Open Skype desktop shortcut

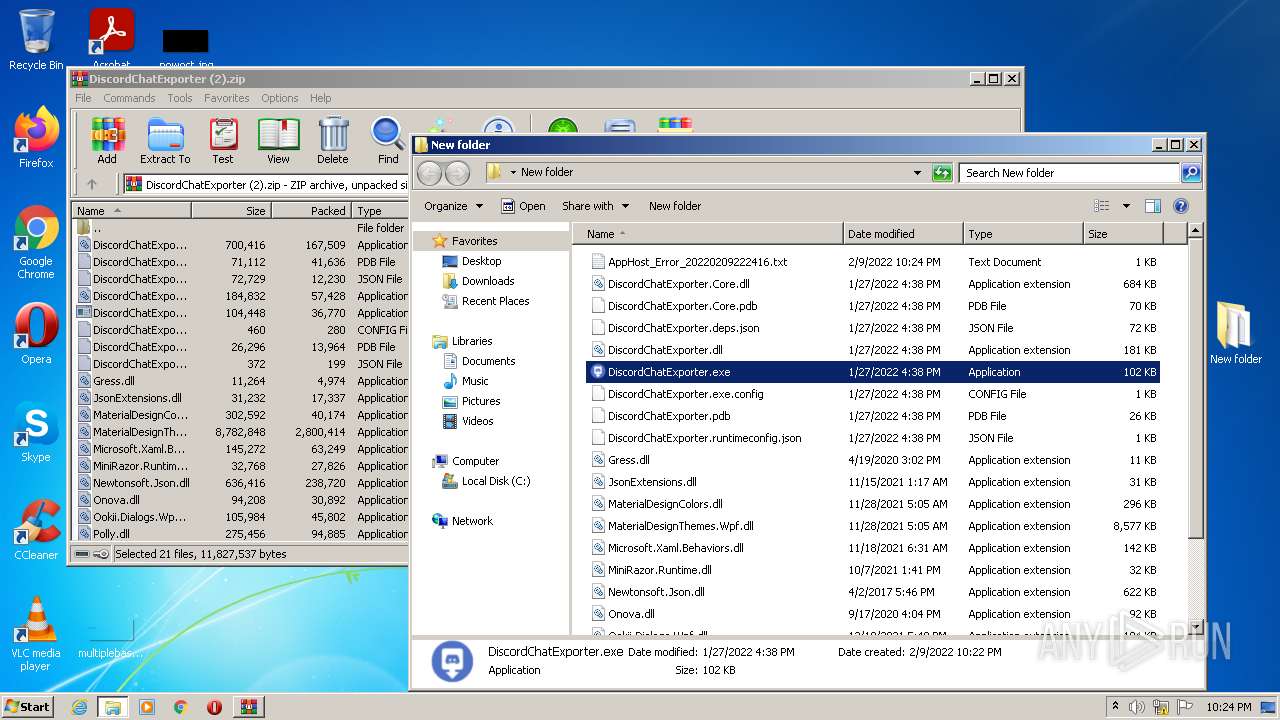tap(36, 432)
